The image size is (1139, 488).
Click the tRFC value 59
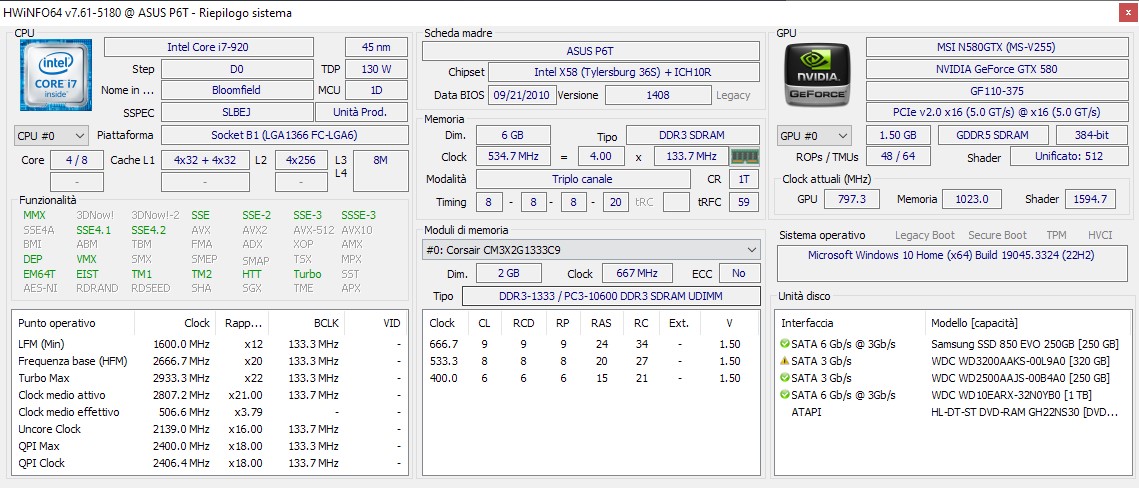[x=743, y=202]
